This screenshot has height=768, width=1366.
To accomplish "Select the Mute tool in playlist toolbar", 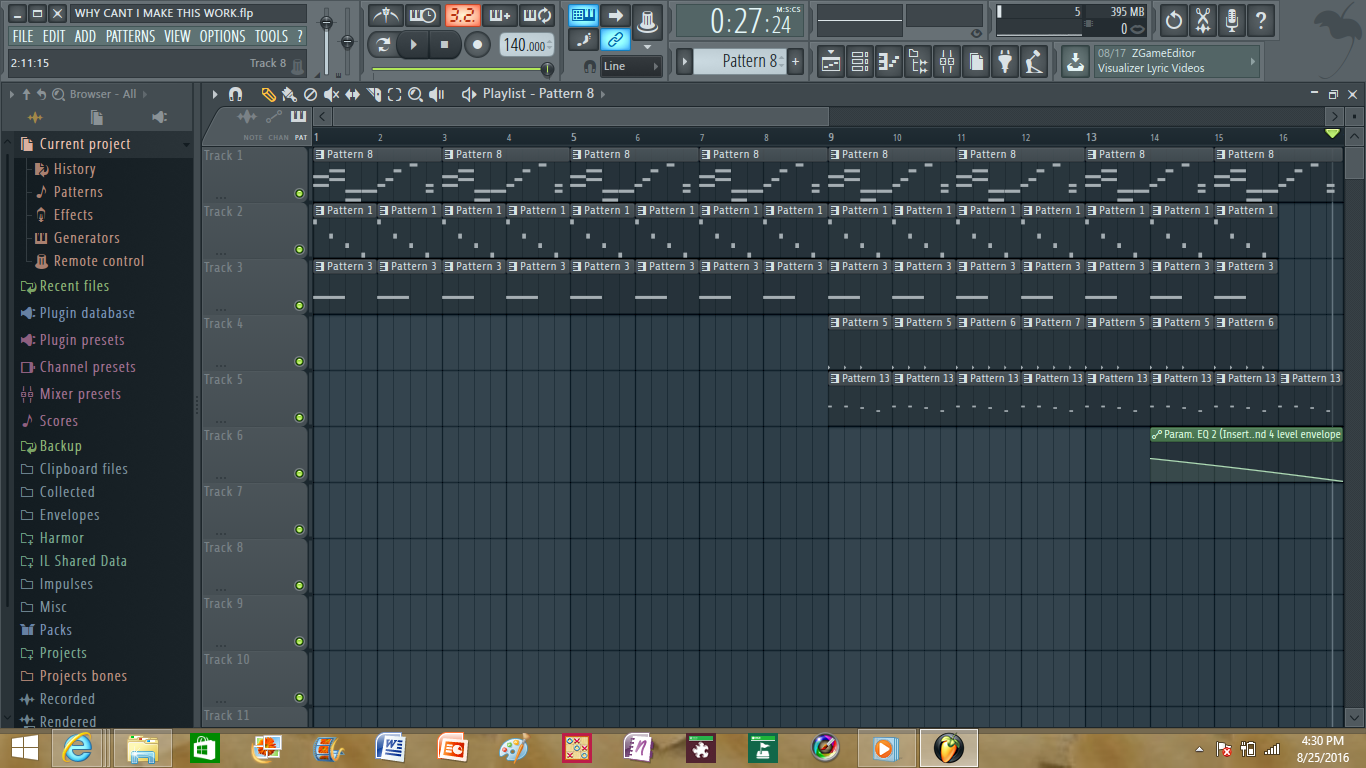I will coord(331,94).
